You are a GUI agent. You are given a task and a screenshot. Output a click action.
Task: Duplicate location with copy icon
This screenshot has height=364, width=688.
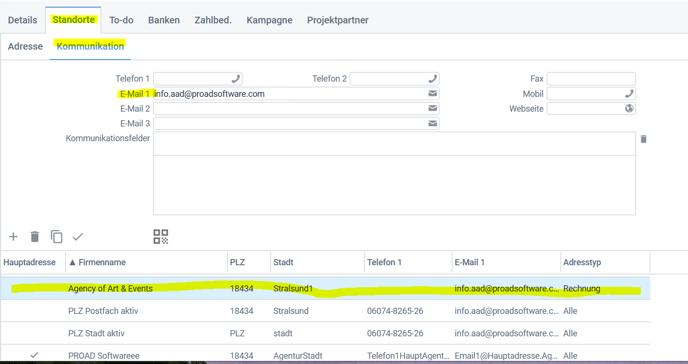pyautogui.click(x=56, y=237)
